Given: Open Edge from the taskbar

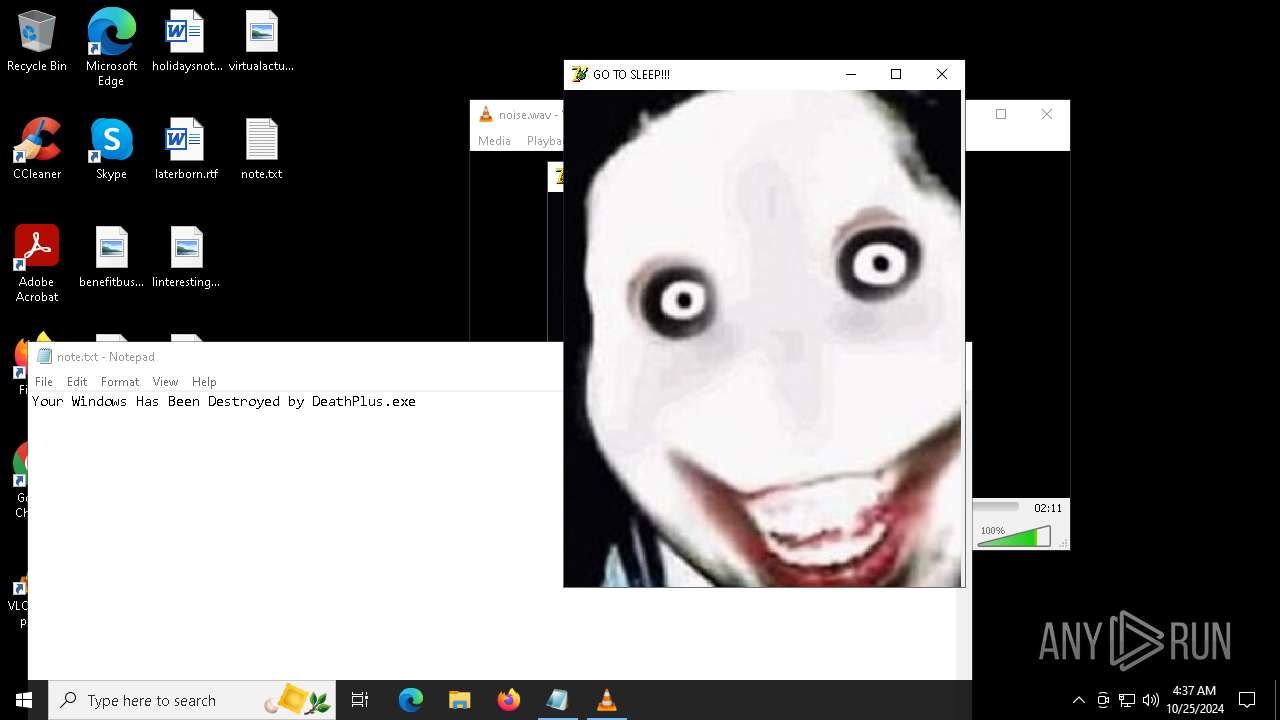Looking at the screenshot, I should [x=411, y=700].
